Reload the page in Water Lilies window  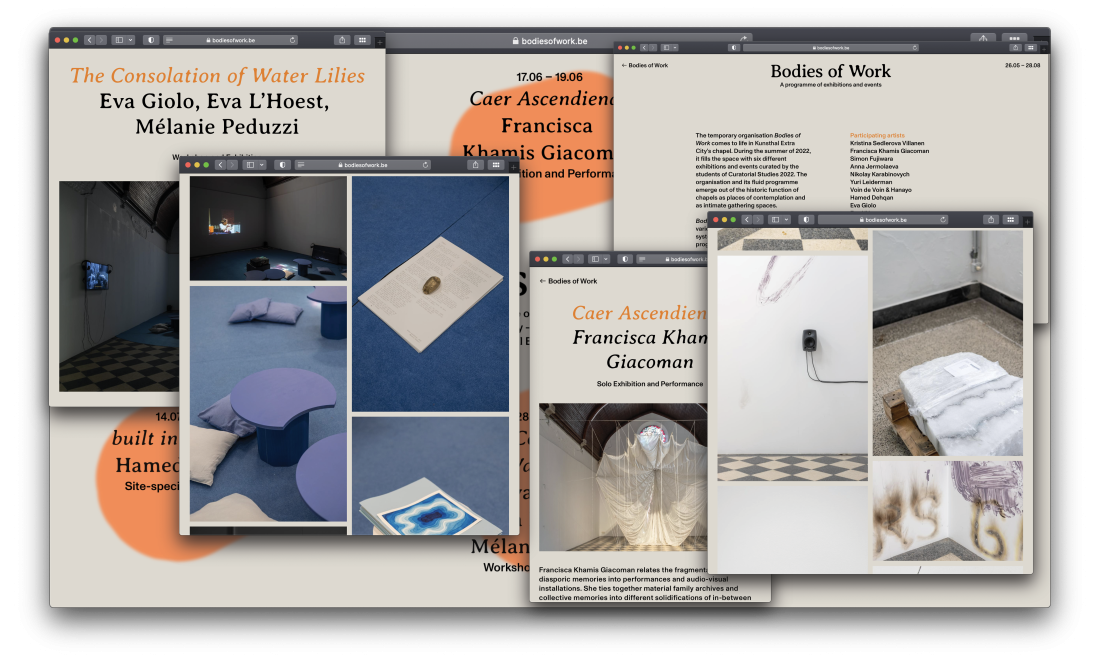point(292,40)
